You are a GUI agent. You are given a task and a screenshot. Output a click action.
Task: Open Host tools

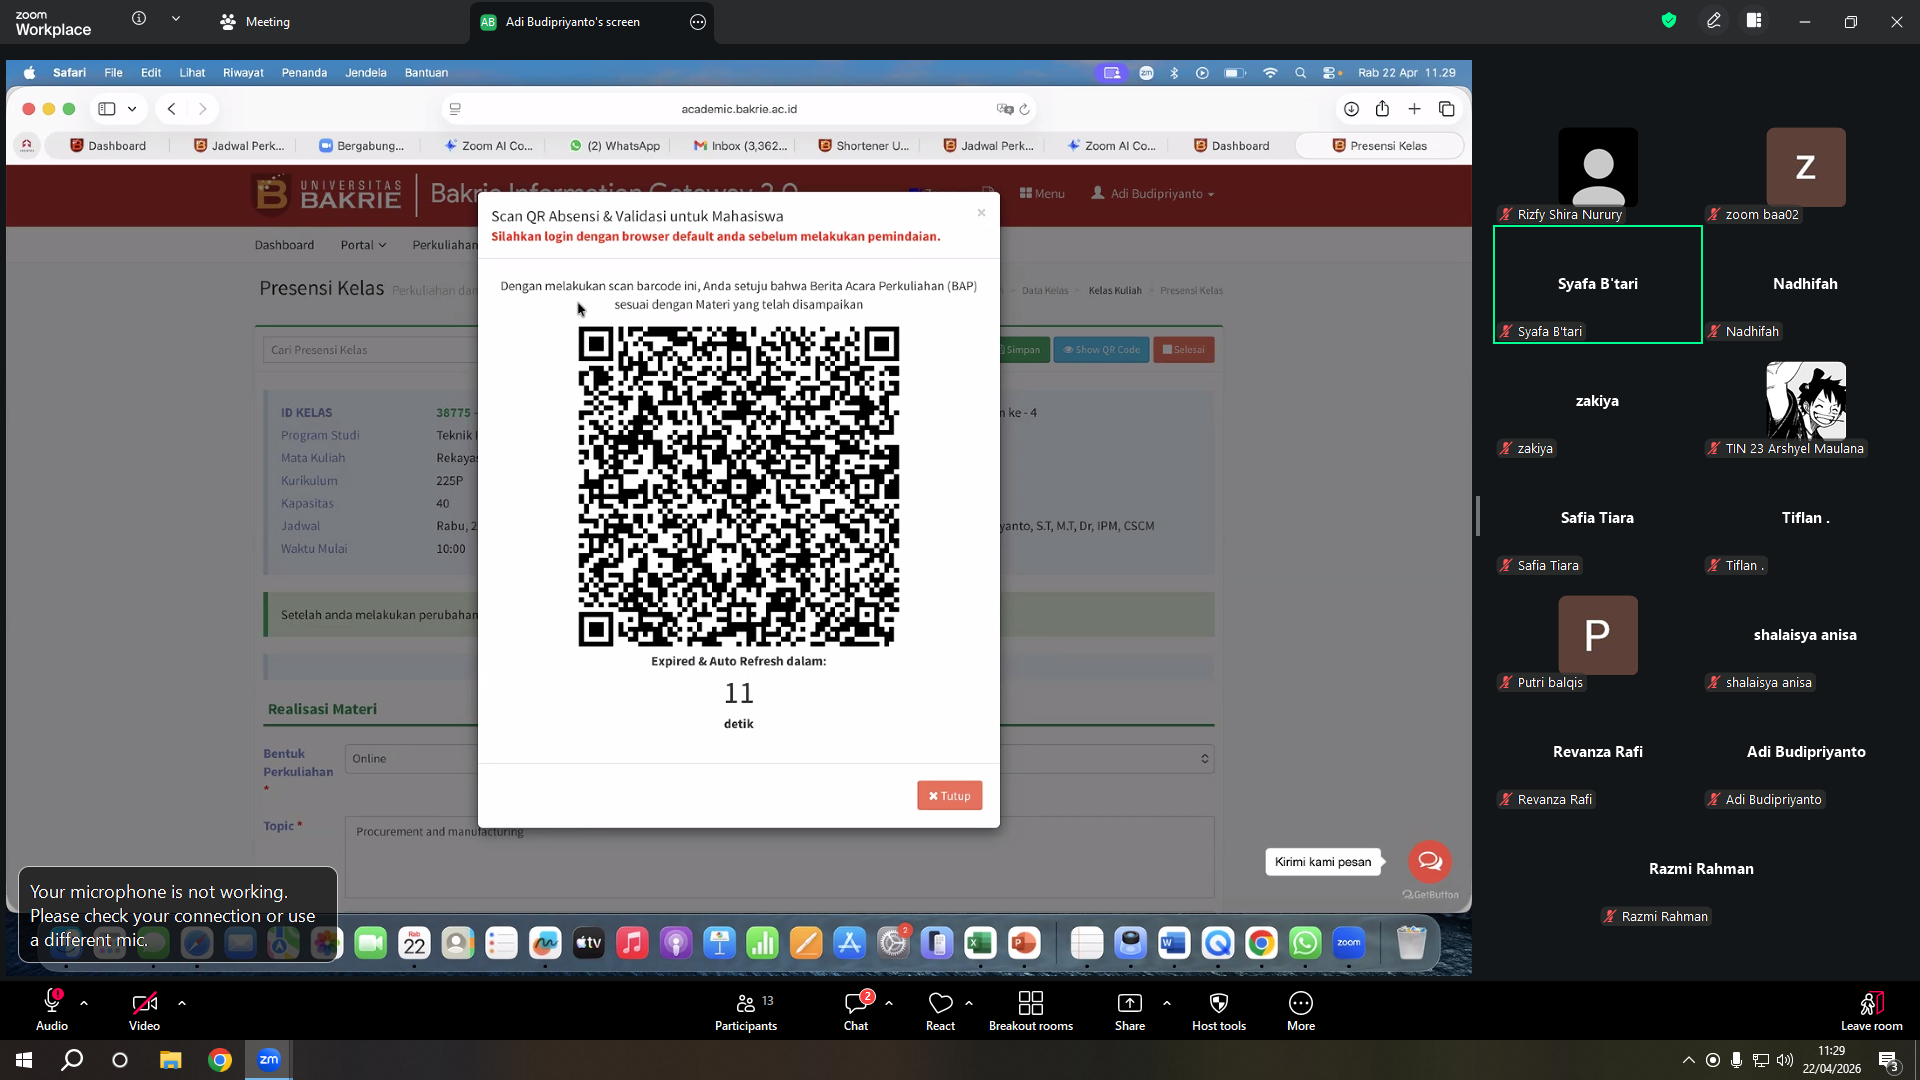coord(1219,1010)
